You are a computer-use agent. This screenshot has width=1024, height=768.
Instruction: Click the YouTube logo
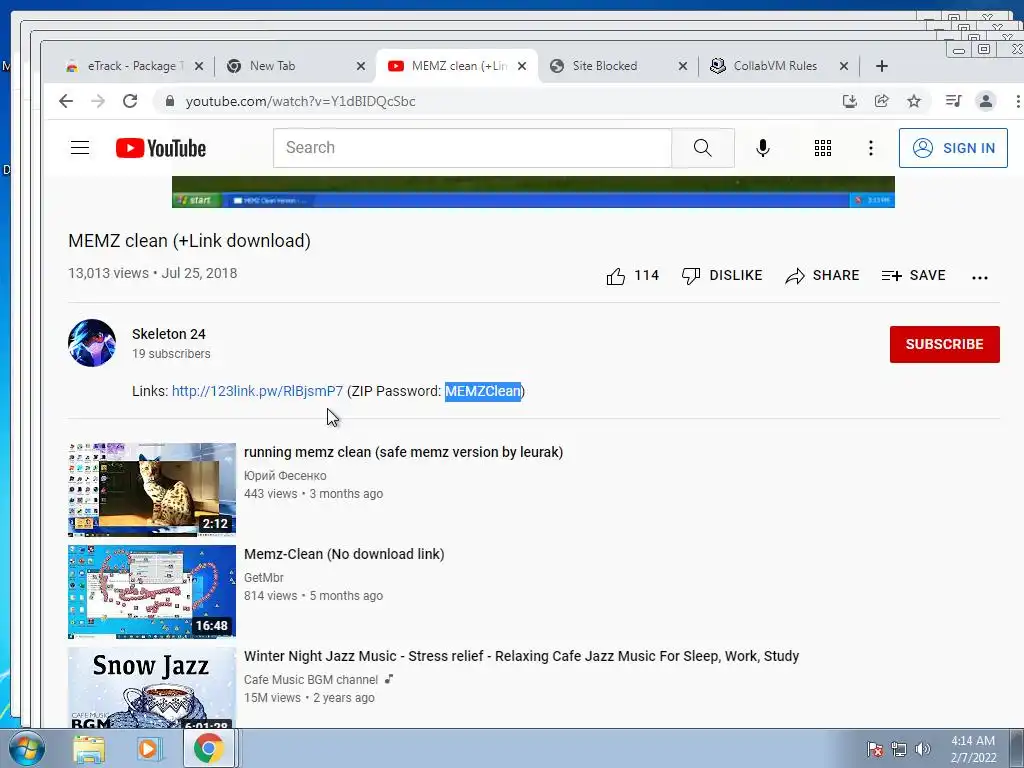pyautogui.click(x=161, y=148)
